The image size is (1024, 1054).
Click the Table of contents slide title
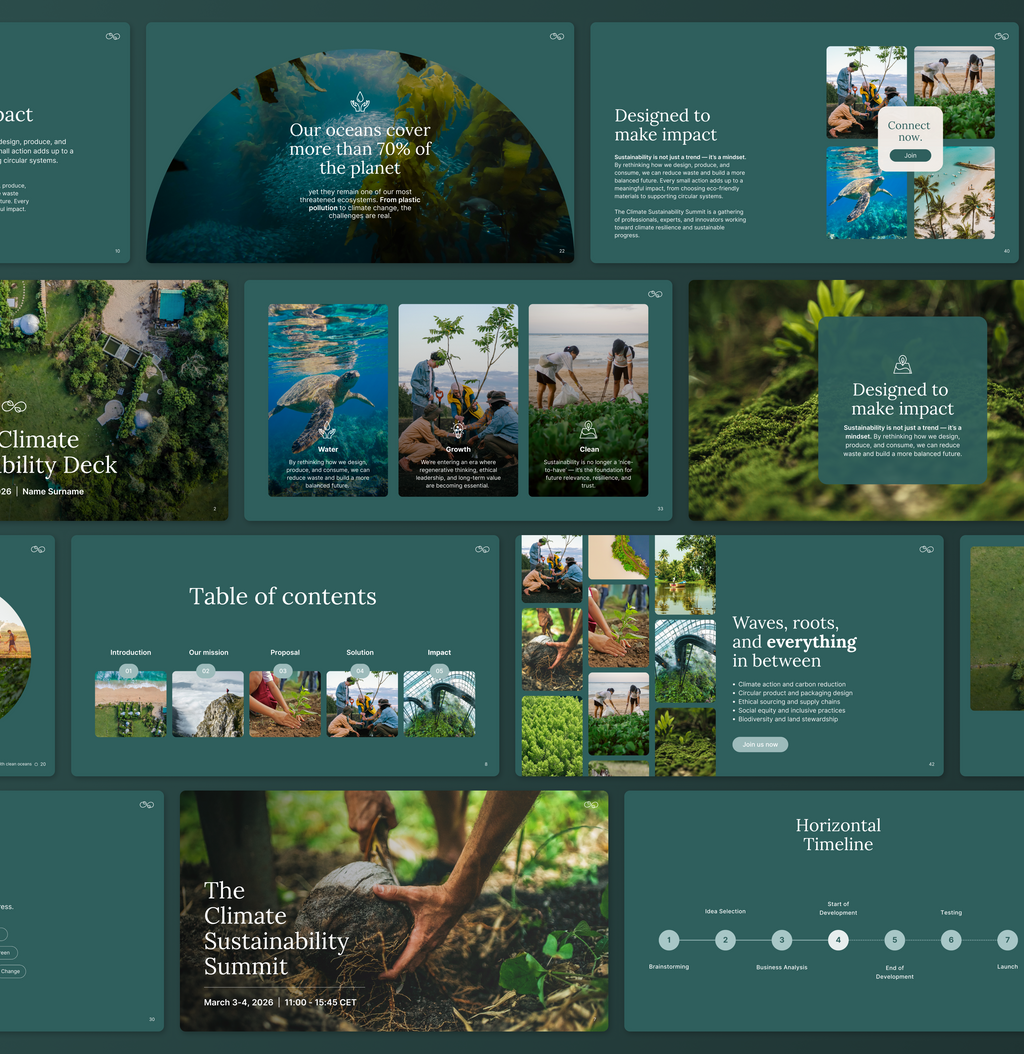point(283,597)
